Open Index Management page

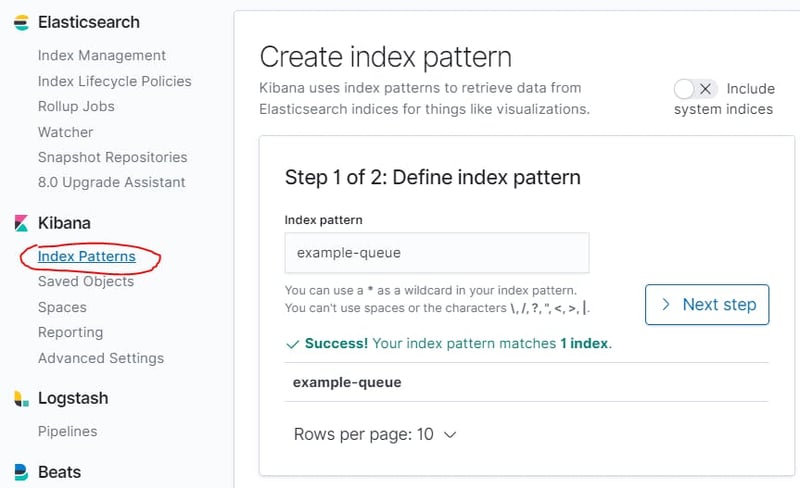[x=102, y=55]
